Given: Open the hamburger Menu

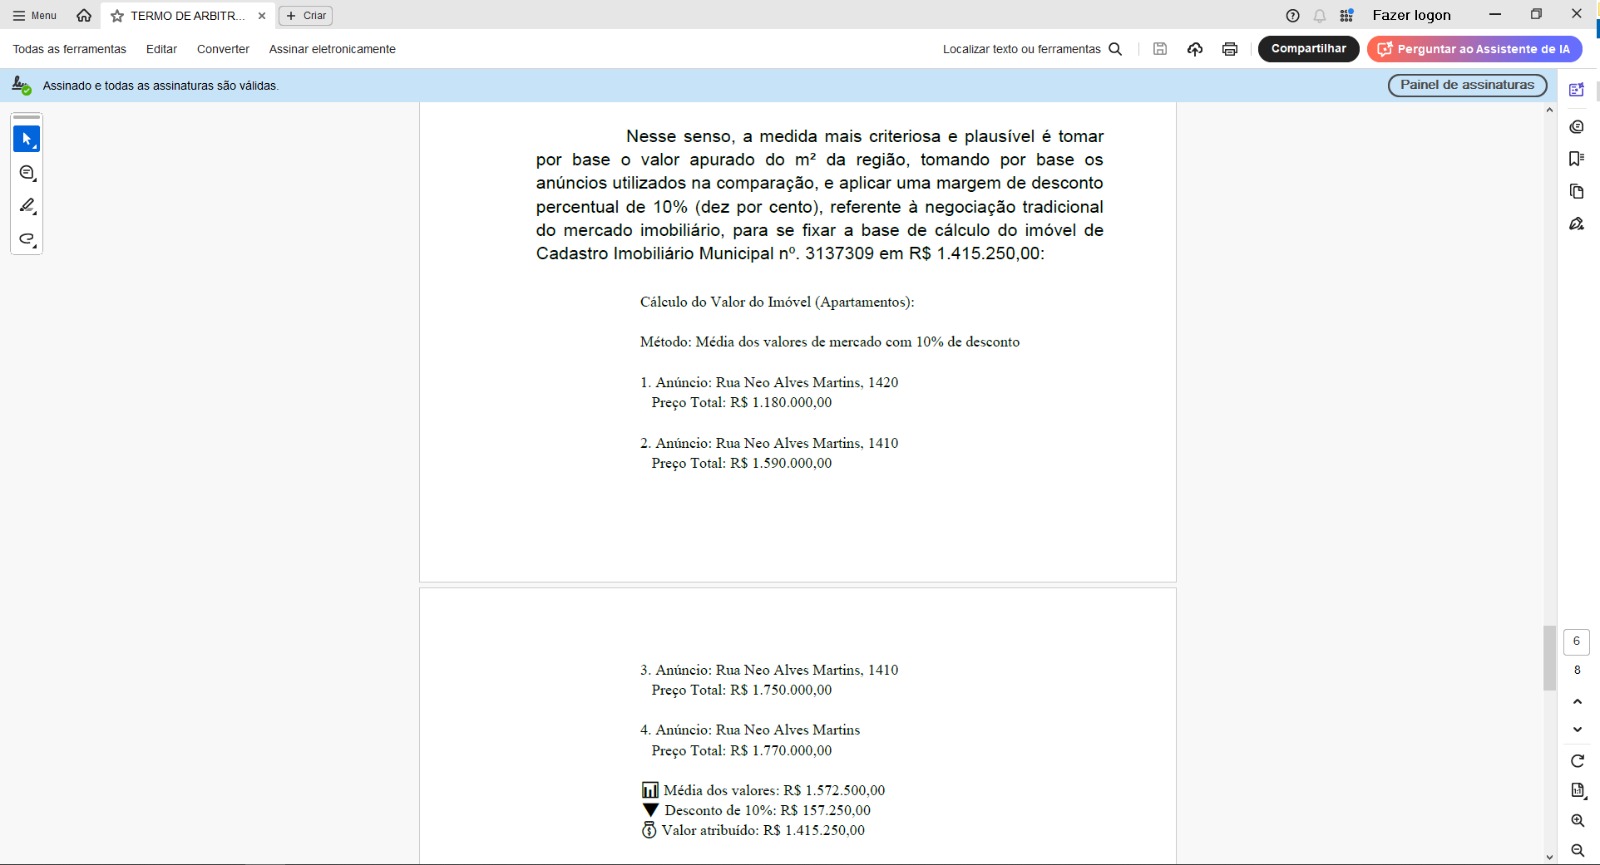Looking at the screenshot, I should click(x=34, y=16).
